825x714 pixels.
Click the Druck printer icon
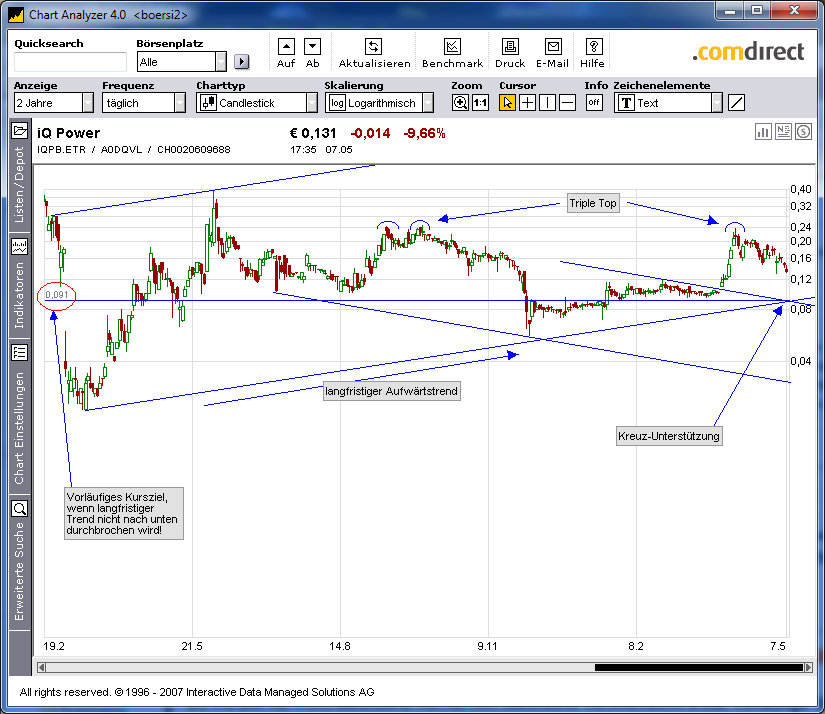pos(510,47)
